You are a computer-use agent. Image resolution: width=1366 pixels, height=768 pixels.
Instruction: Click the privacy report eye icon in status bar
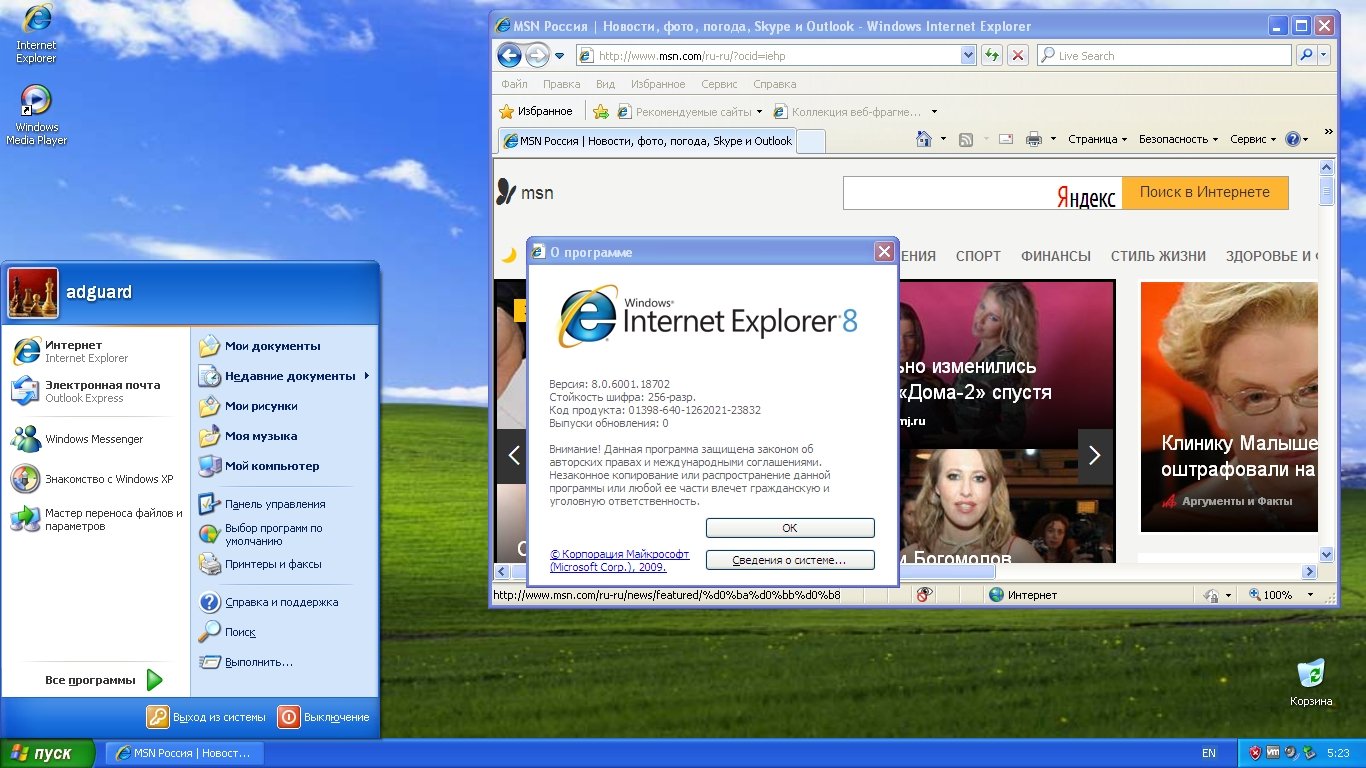tap(924, 595)
